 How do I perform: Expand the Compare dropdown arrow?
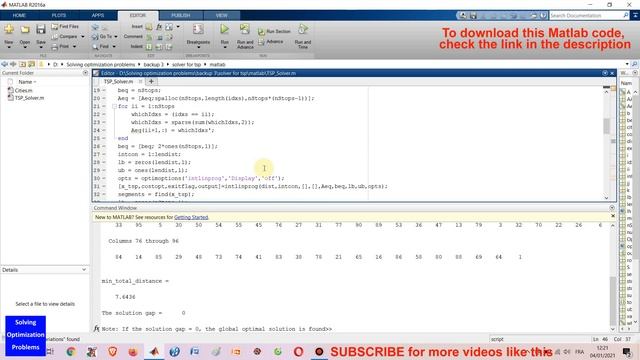point(83,37)
